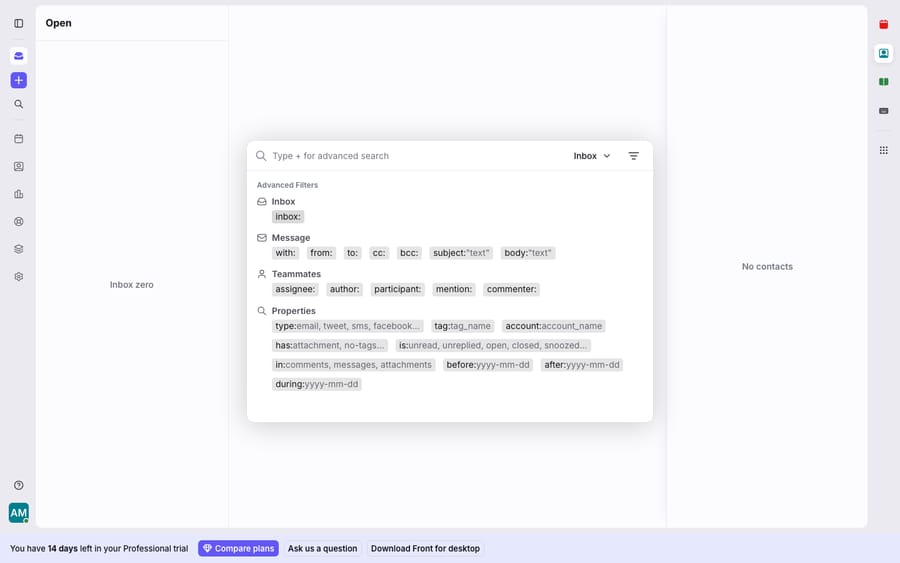Click the filter lines icon in search box
This screenshot has height=563, width=900.
coord(633,156)
